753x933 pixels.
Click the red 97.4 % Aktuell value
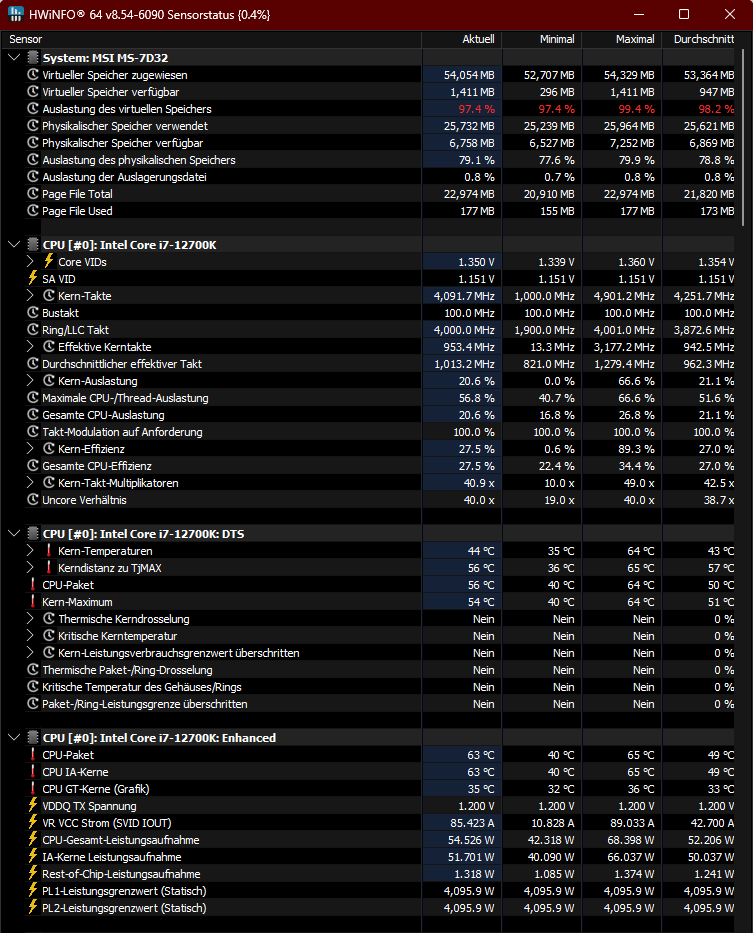coord(476,109)
